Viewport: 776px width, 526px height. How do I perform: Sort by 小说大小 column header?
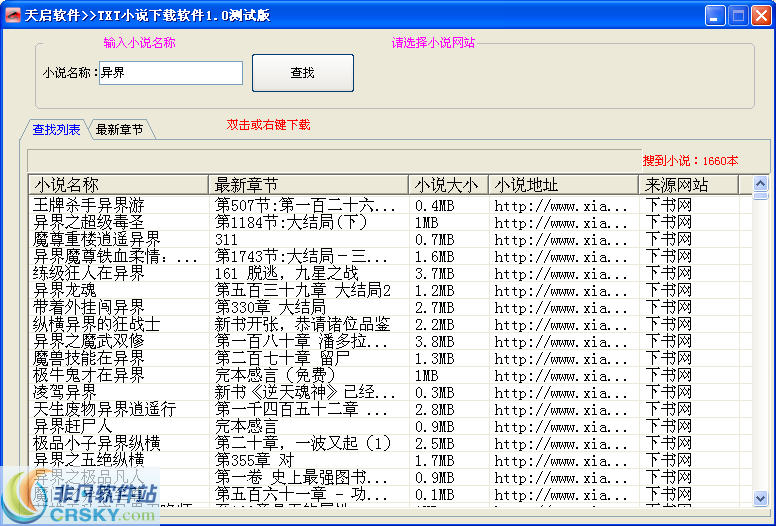(x=448, y=185)
